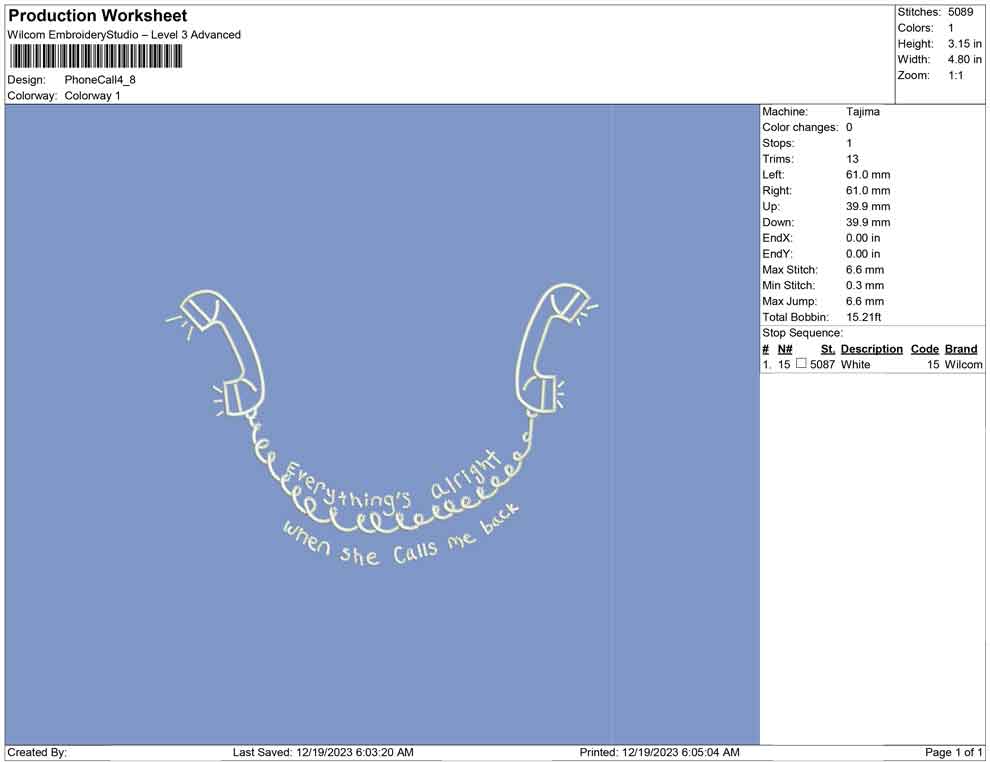This screenshot has width=990, height=762.
Task: Click the "Left:" extent label
Action: click(x=773, y=175)
